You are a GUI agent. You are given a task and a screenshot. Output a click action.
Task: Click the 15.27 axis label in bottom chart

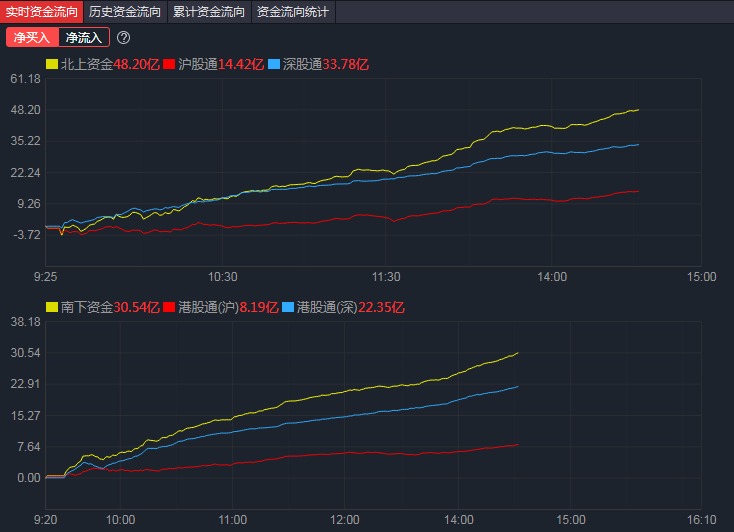click(x=26, y=415)
